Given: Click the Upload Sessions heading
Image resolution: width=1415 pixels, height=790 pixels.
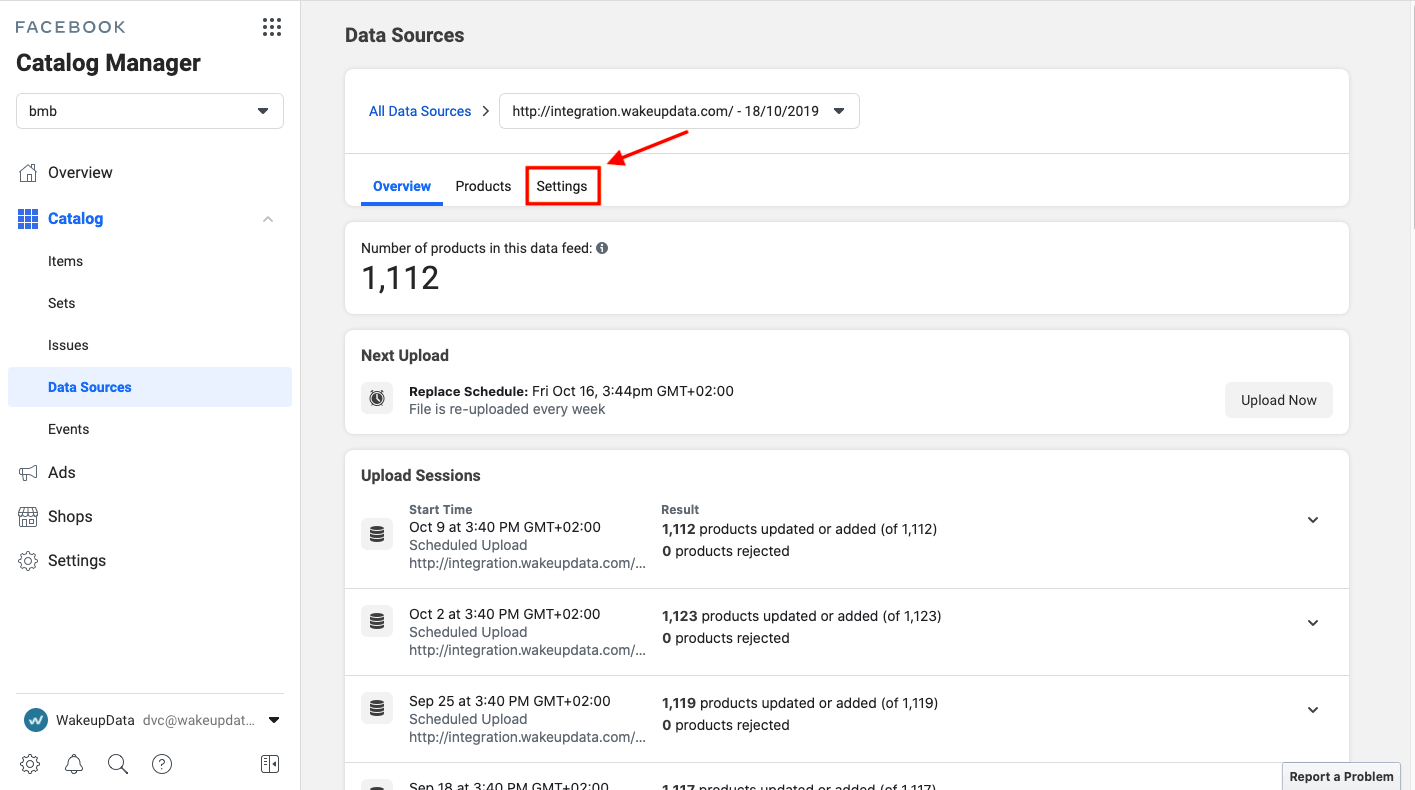Looking at the screenshot, I should pyautogui.click(x=421, y=475).
